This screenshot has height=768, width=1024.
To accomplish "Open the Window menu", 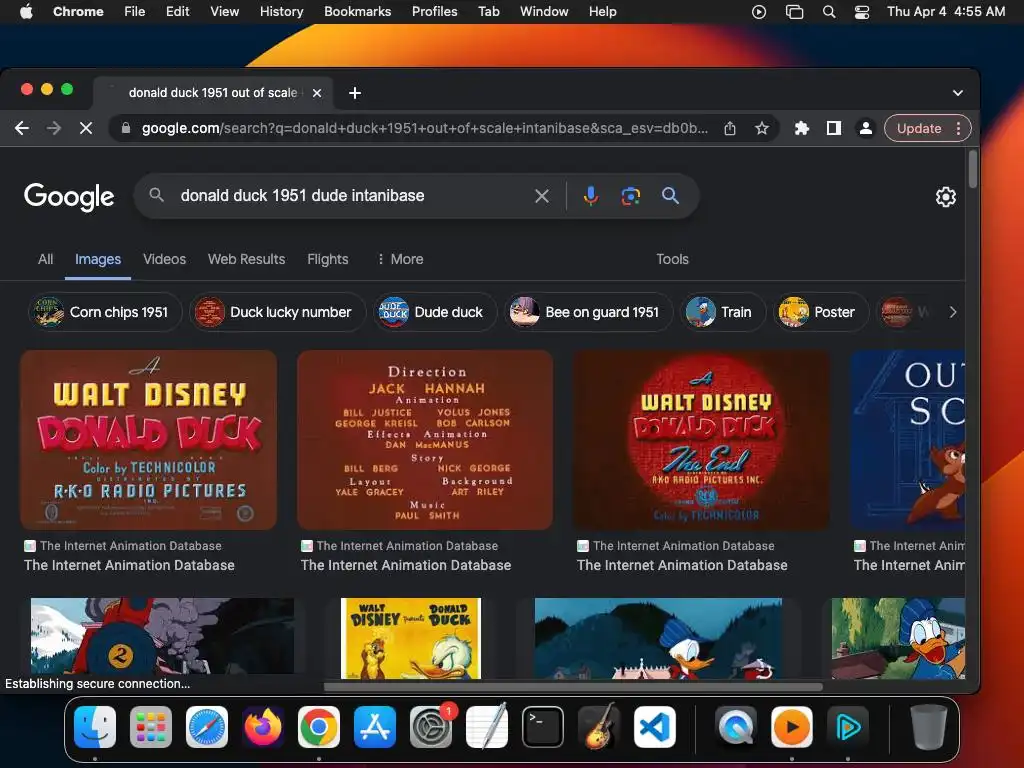I will point(544,12).
